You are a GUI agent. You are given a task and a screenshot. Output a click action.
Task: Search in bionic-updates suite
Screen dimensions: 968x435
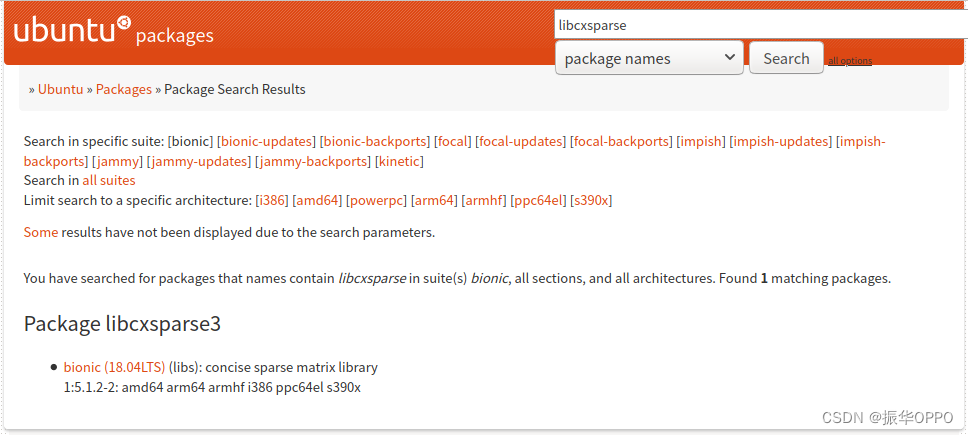(267, 141)
